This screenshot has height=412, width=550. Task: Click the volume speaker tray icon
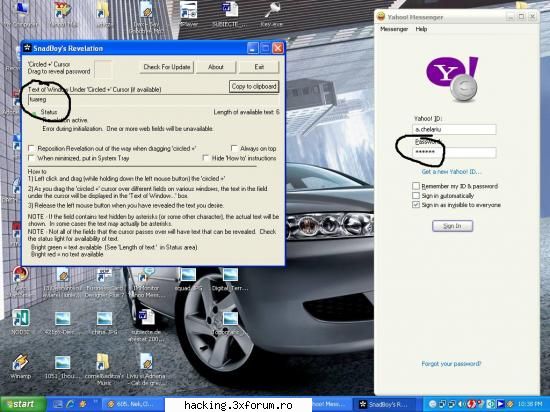[462, 404]
